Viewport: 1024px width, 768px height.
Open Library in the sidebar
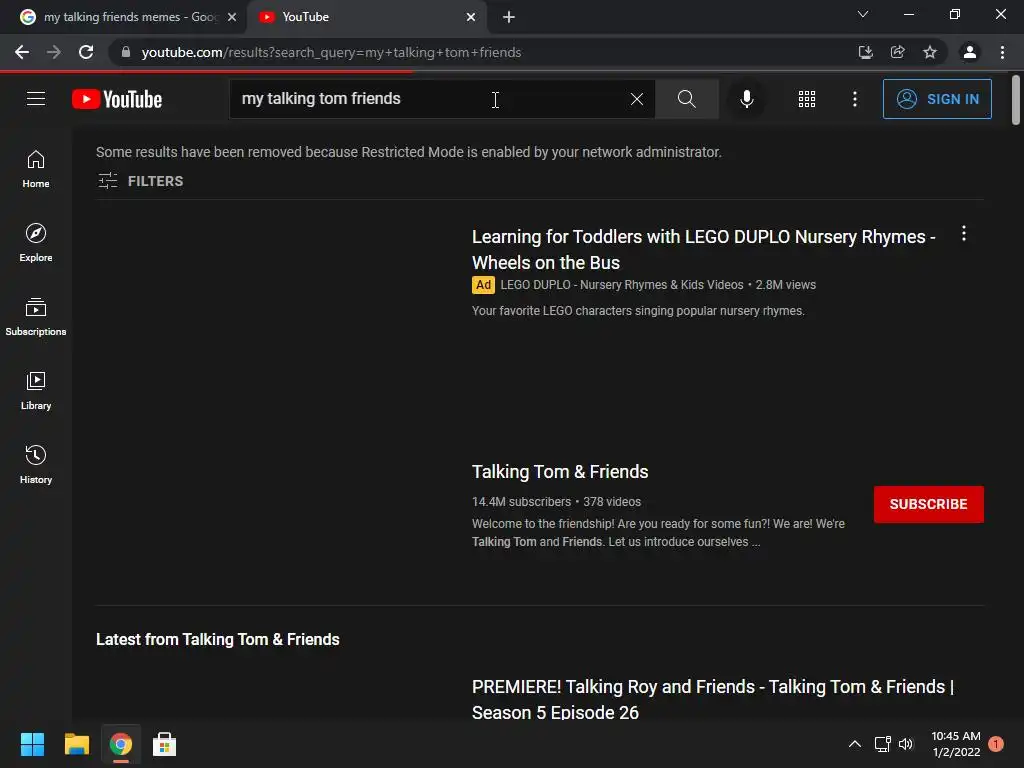point(36,390)
